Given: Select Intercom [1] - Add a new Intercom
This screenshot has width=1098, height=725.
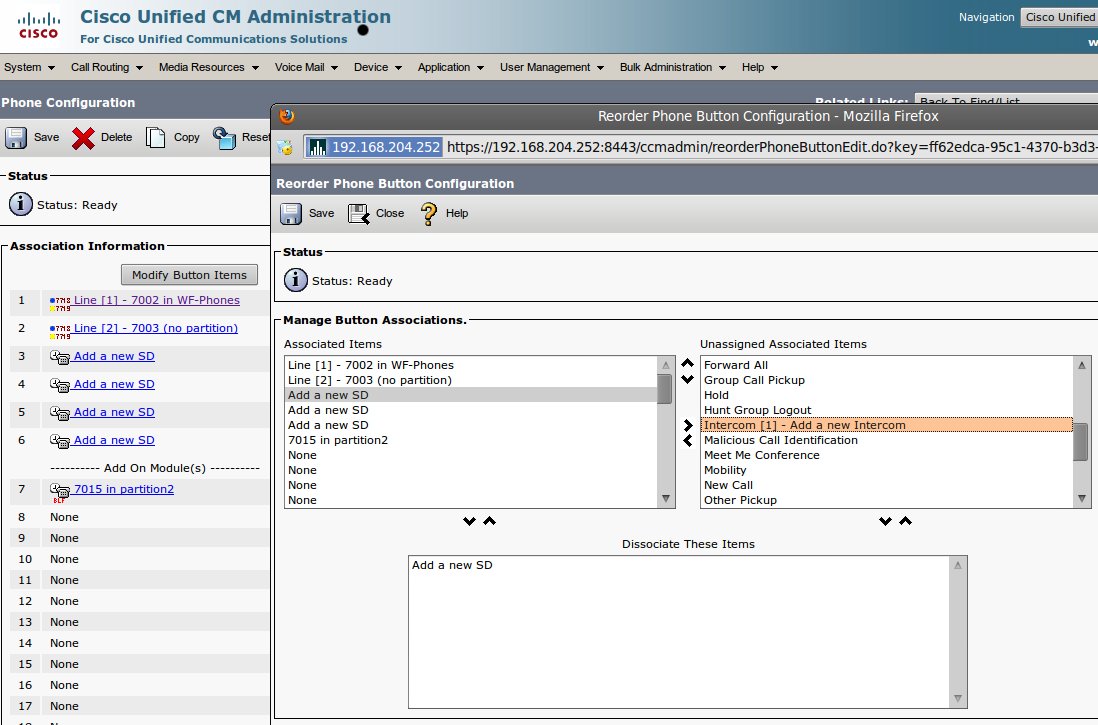Looking at the screenshot, I should 887,425.
